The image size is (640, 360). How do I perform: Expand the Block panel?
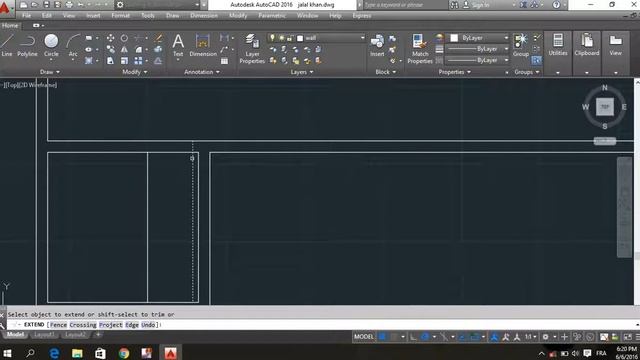tap(385, 72)
